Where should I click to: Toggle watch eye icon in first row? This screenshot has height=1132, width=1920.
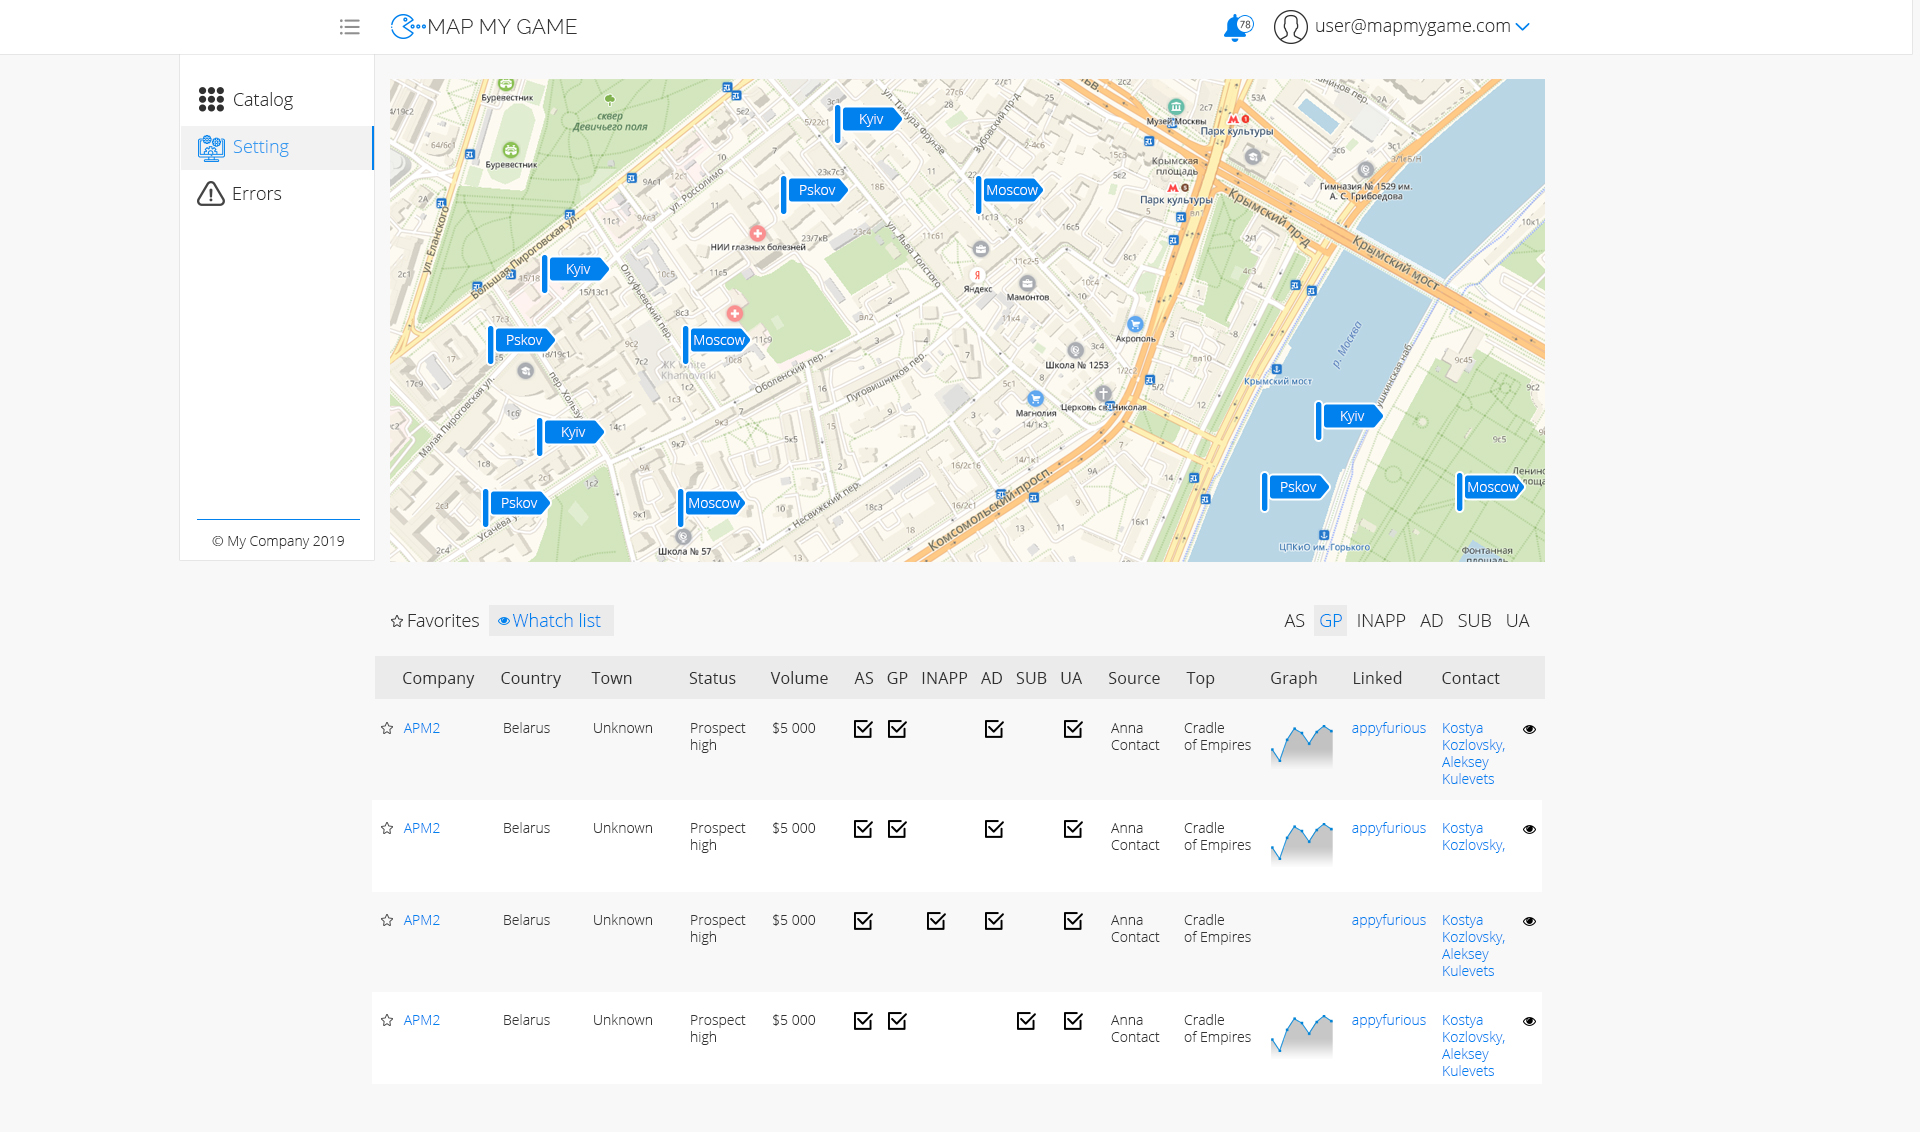(1529, 729)
